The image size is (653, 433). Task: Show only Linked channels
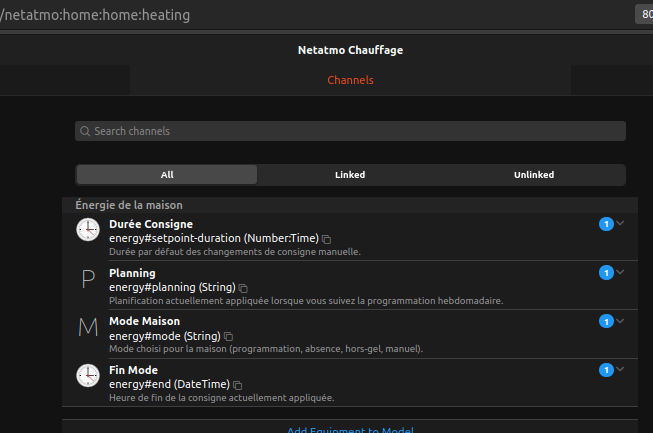coord(350,175)
